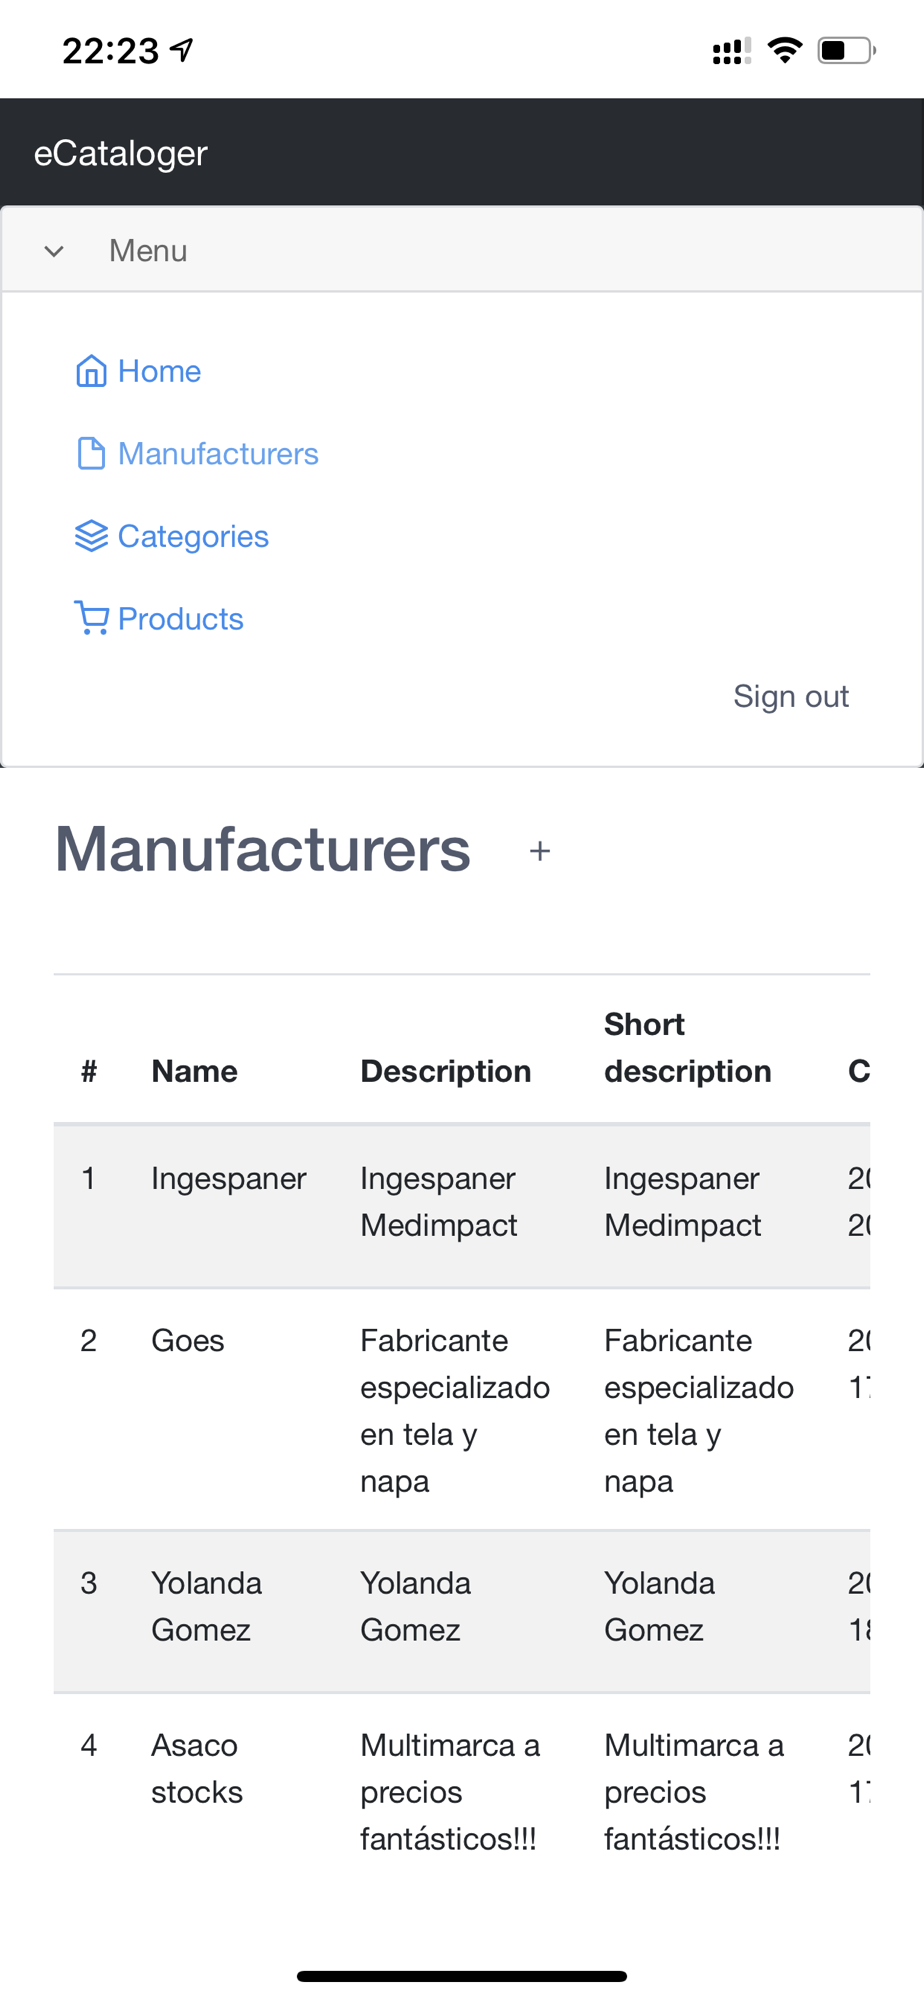924x2000 pixels.
Task: Click the Sign out link
Action: coord(790,696)
